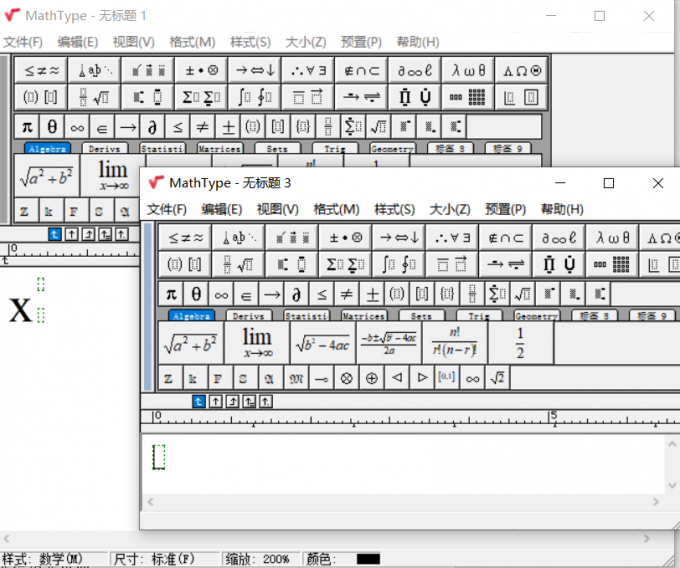This screenshot has width=680, height=568.
Task: Open fraction and radical templates in front window
Action: (239, 264)
